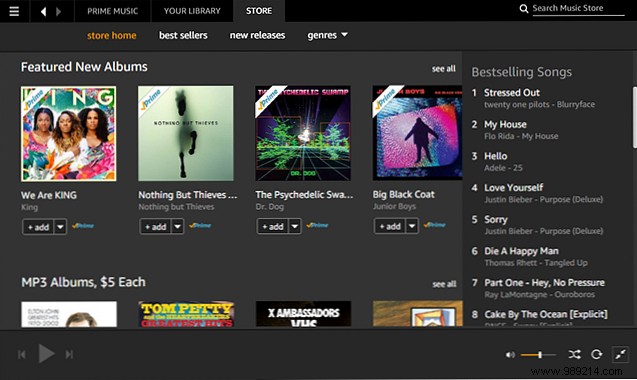Expand add options for We Are KING

click(60, 227)
